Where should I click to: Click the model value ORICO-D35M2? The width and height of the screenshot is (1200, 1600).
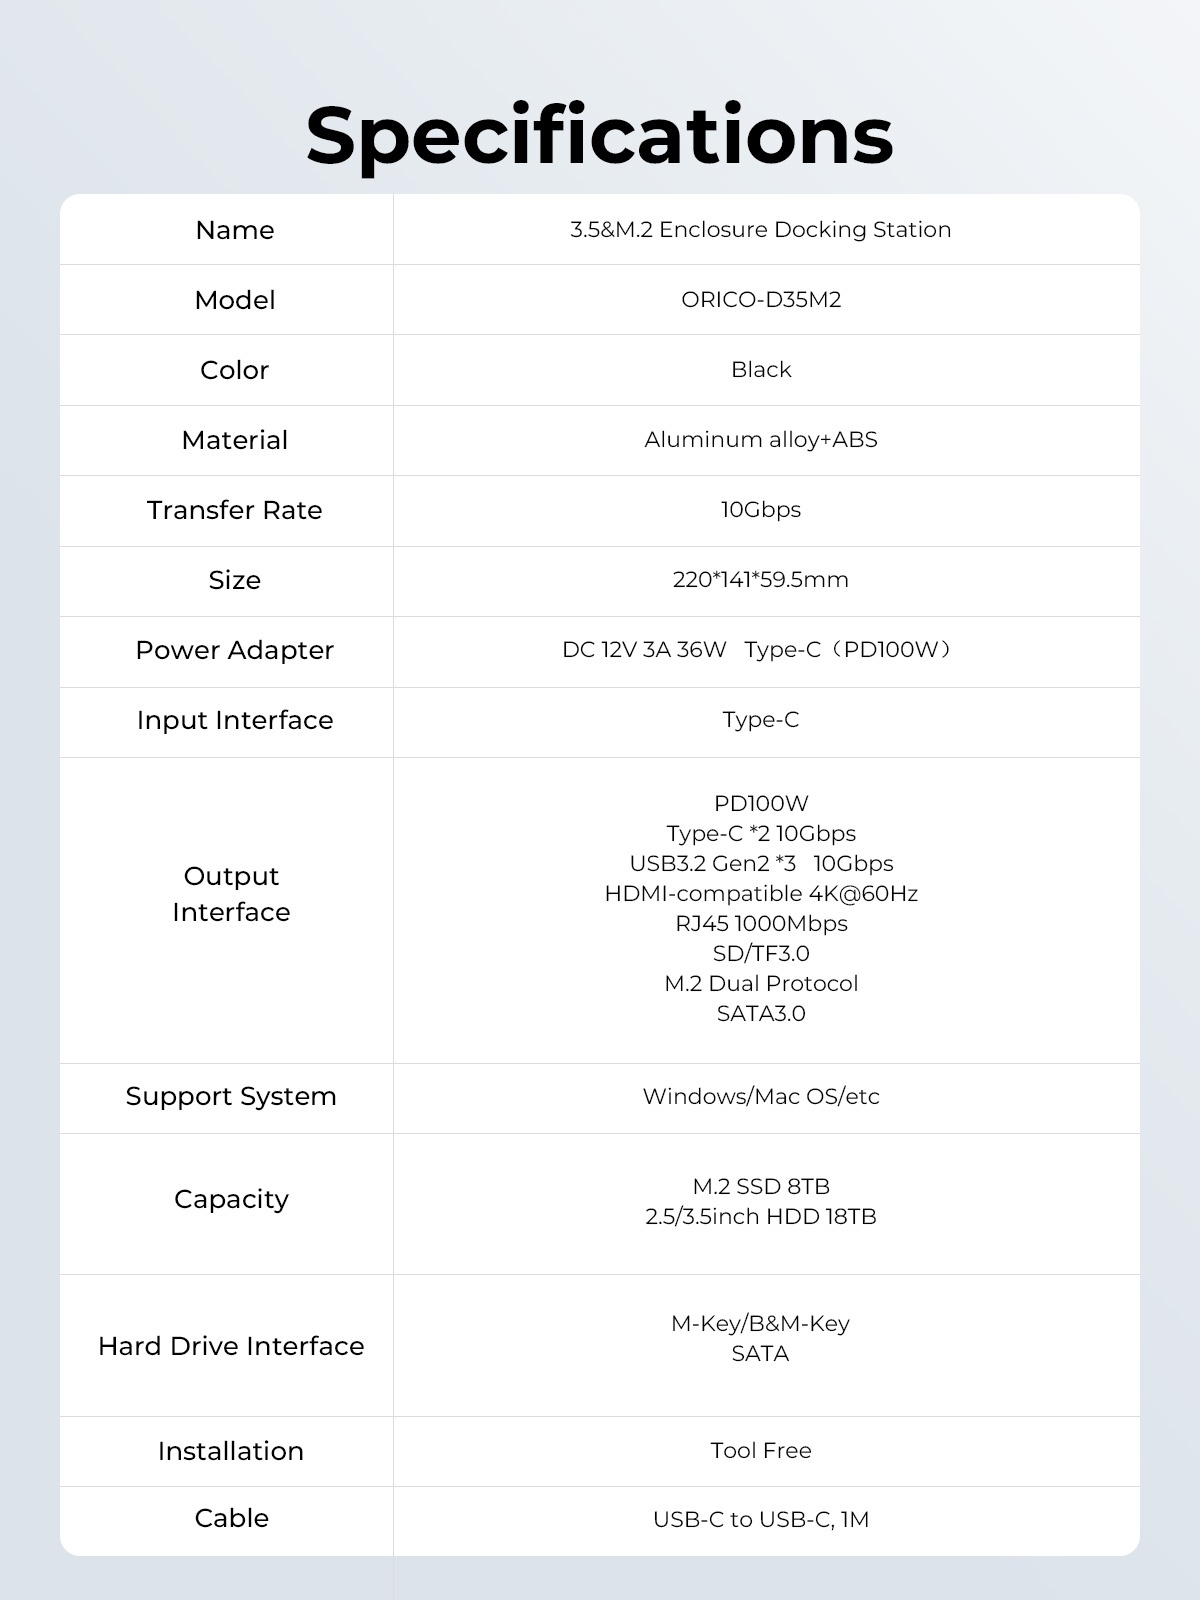click(x=761, y=300)
